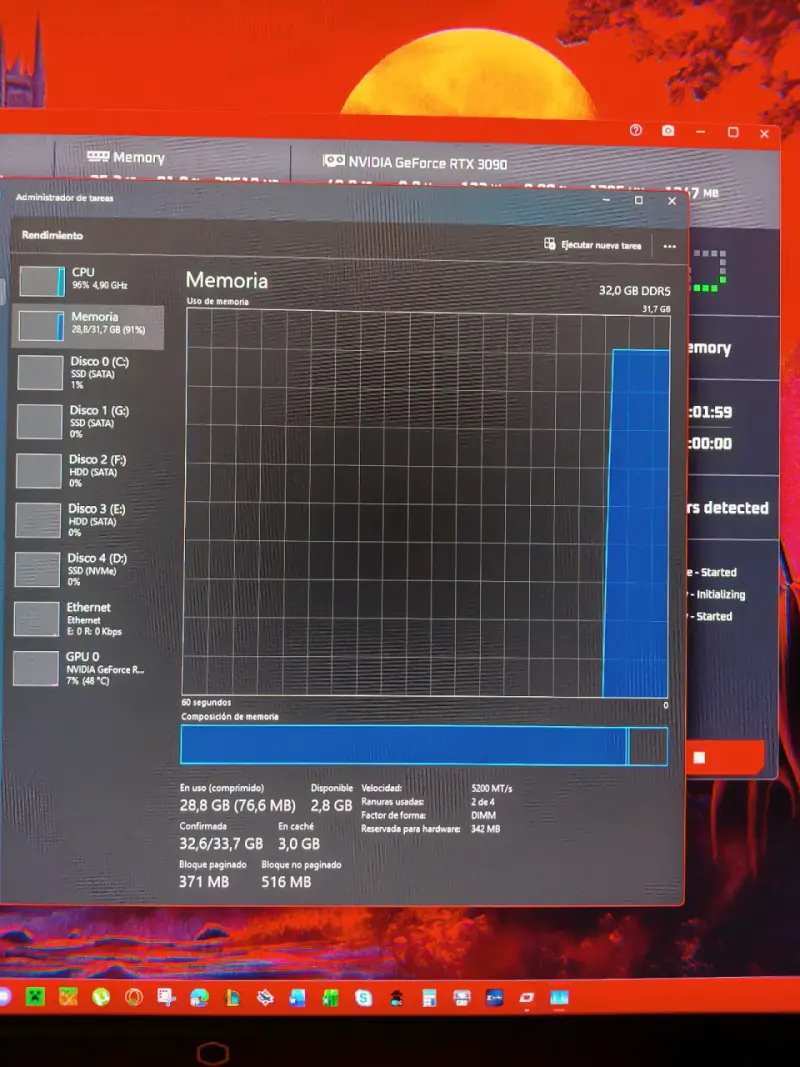Maximize the Administrador de tareas window
This screenshot has height=1067, width=800.
(638, 200)
